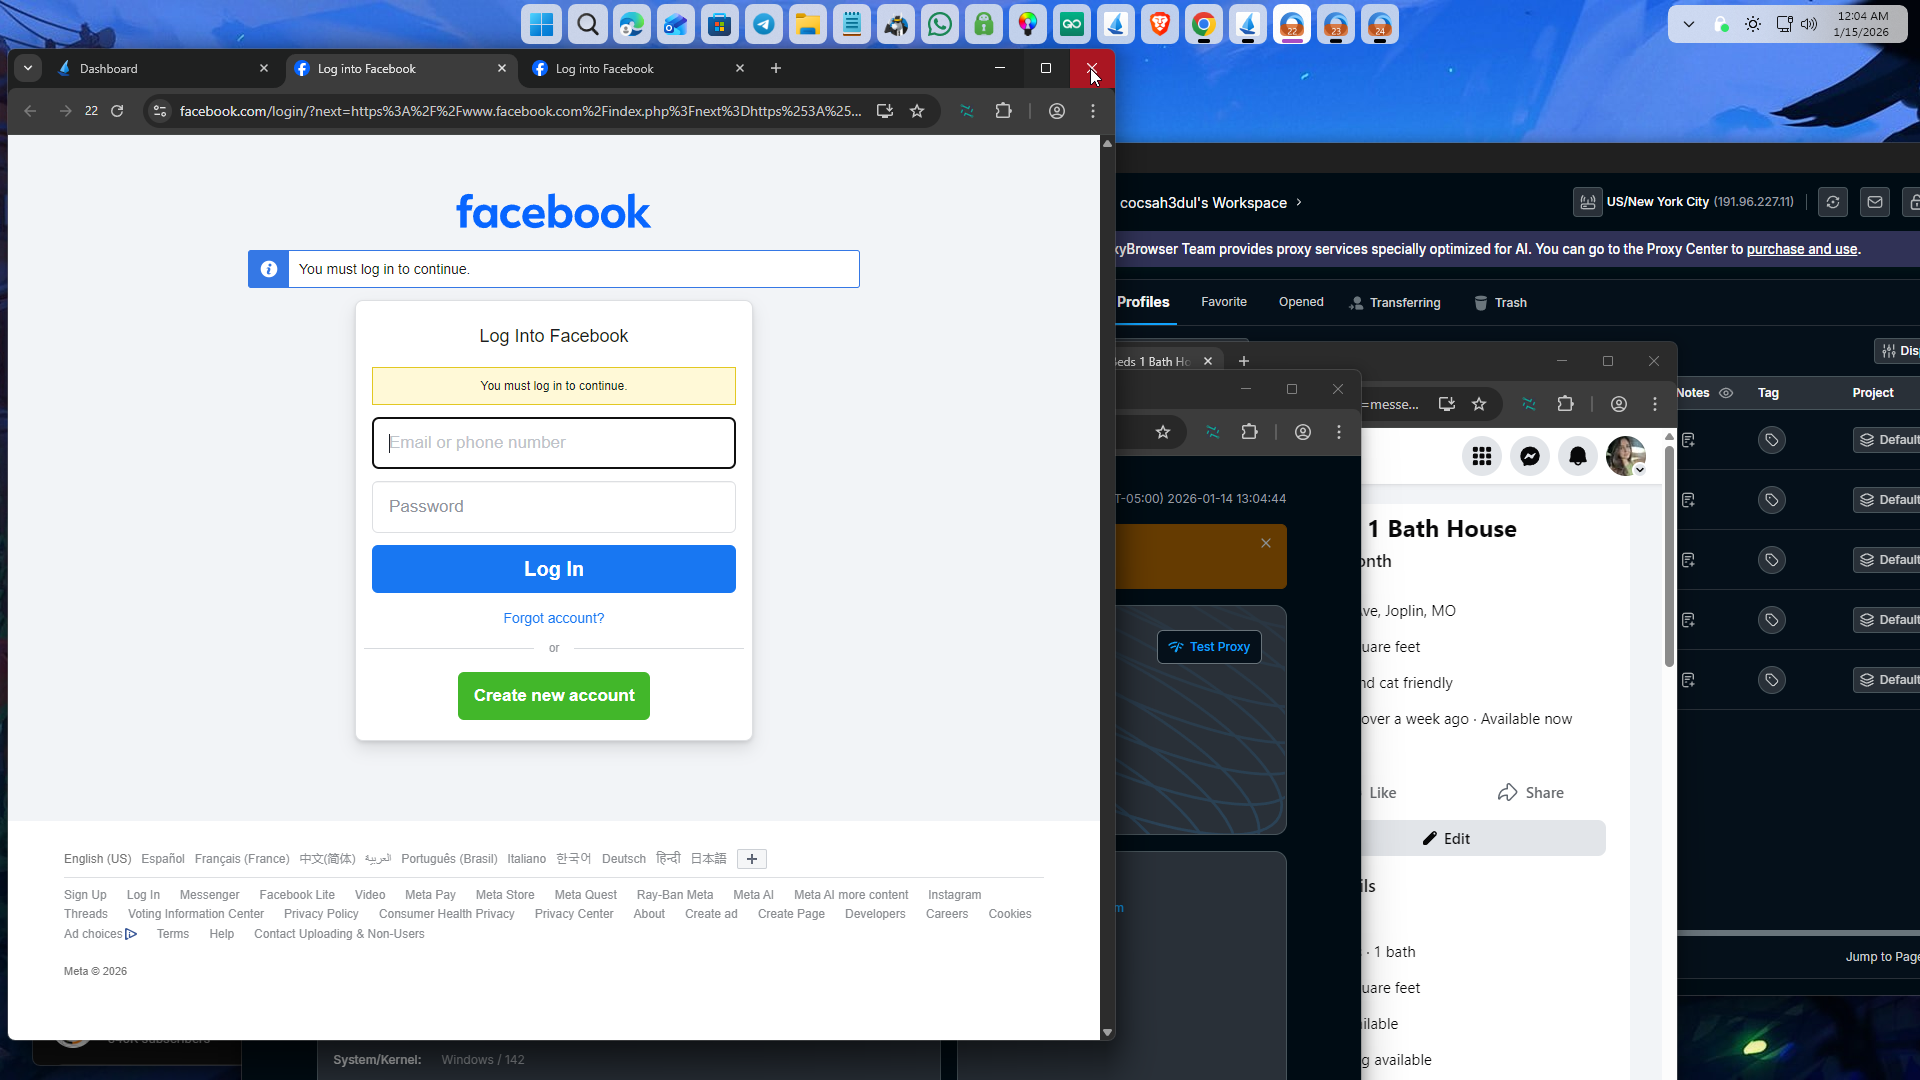Show hidden system tray icons chevron
1920x1080 pixels.
pyautogui.click(x=1689, y=24)
